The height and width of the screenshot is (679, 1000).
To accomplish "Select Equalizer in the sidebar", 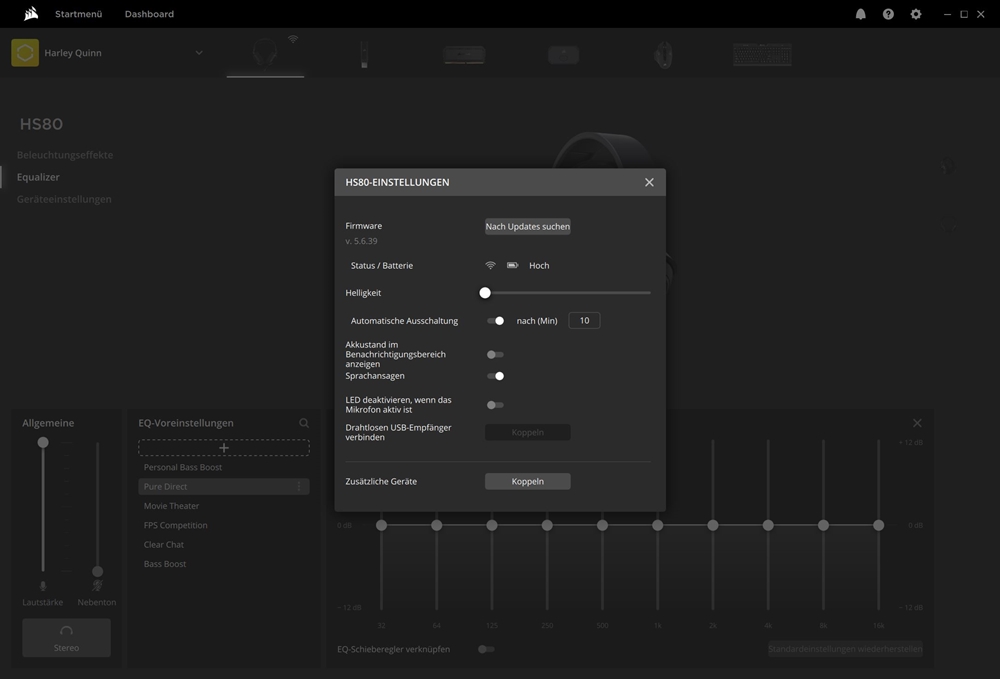I will (38, 177).
